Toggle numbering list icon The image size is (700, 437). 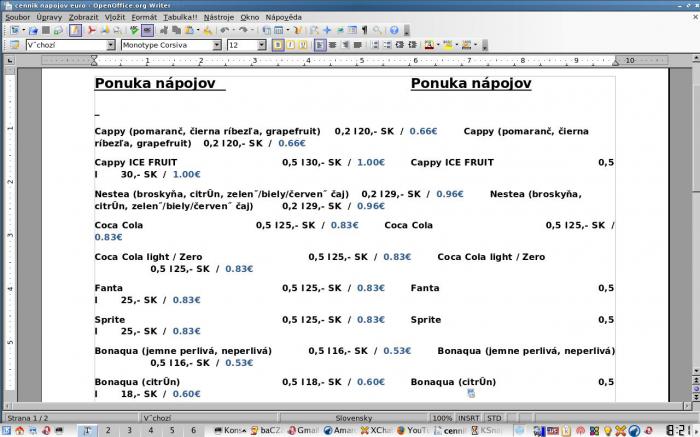[x=375, y=45]
